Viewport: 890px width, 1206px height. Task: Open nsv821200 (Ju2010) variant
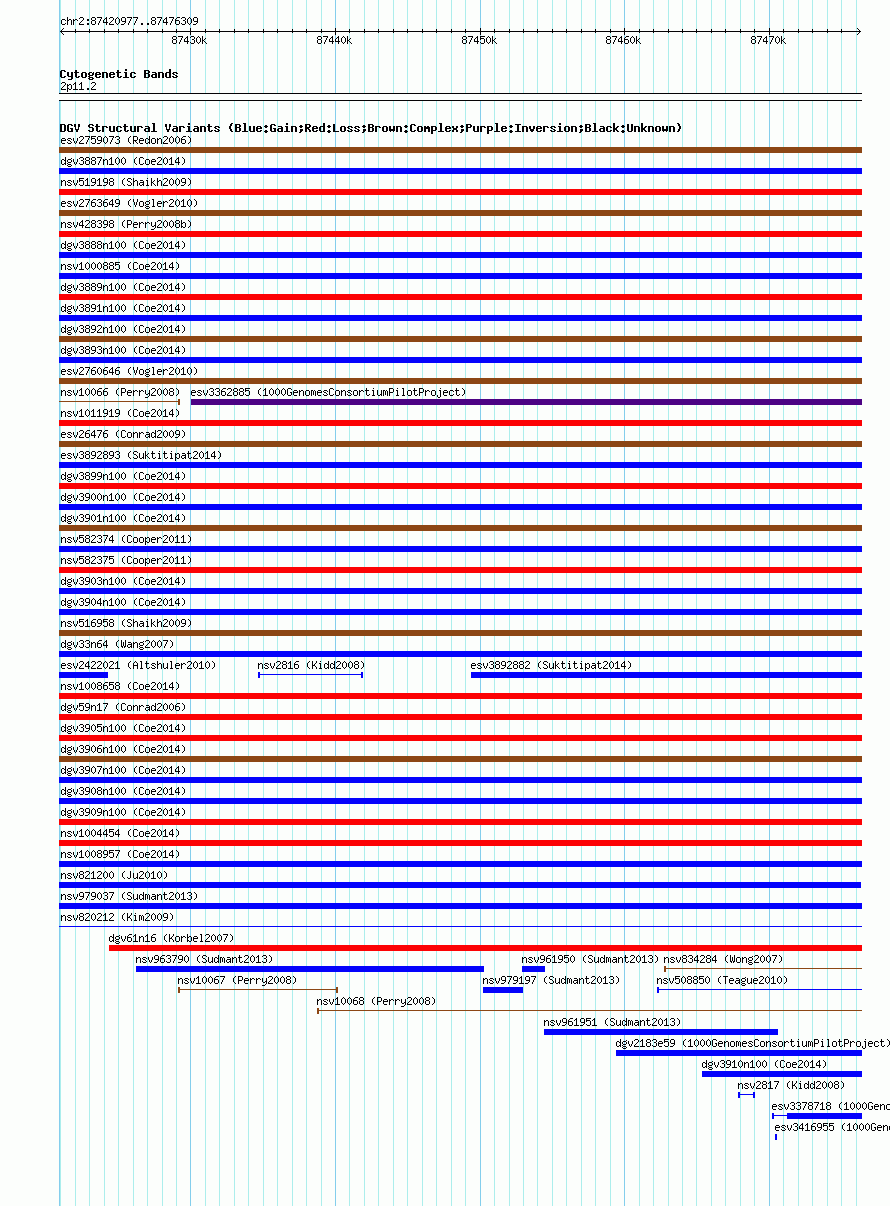click(x=114, y=875)
